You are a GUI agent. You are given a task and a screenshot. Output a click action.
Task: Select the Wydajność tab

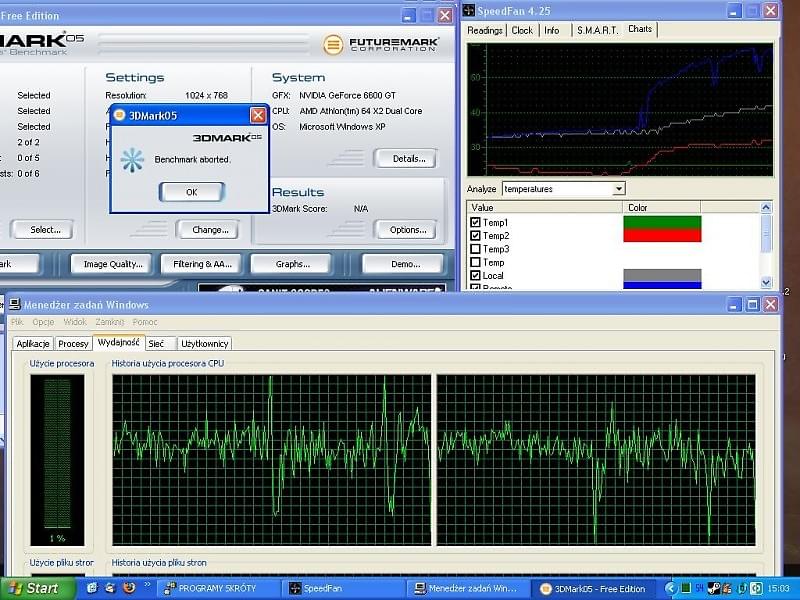pos(118,342)
